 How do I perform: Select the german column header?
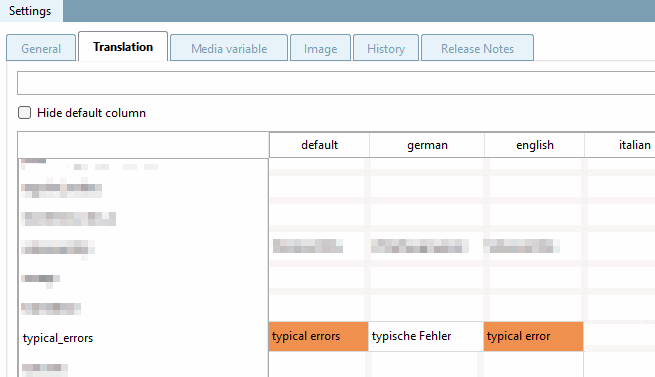click(x=427, y=145)
